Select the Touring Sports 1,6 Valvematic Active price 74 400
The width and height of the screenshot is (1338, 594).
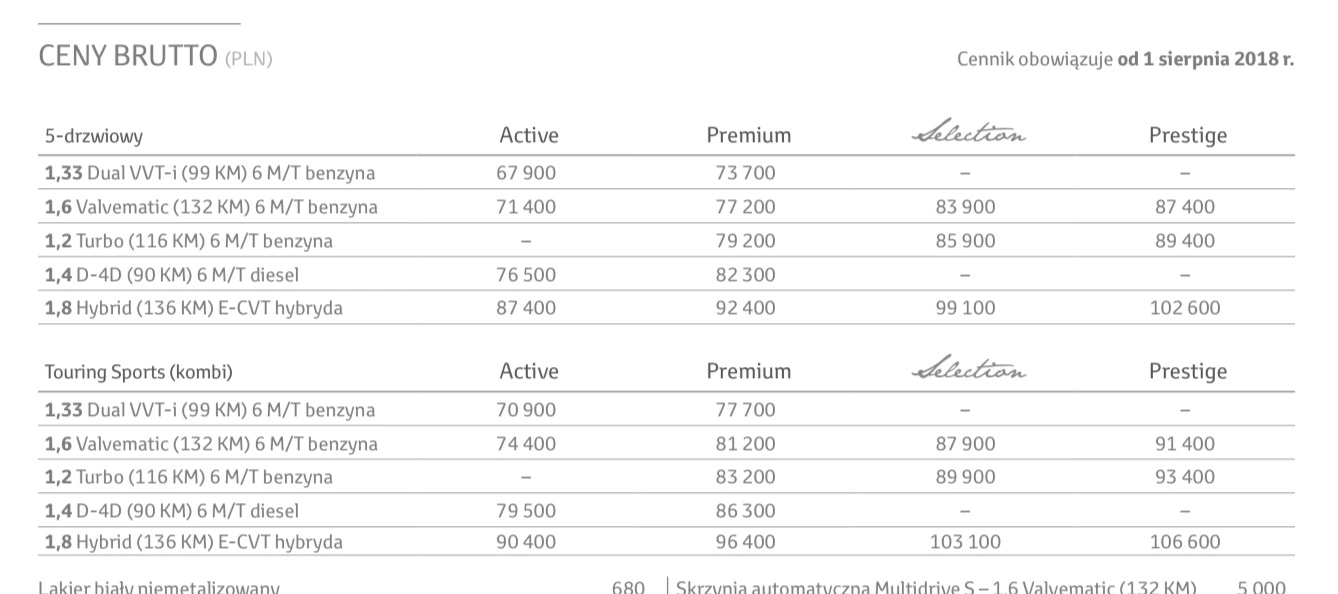[526, 444]
